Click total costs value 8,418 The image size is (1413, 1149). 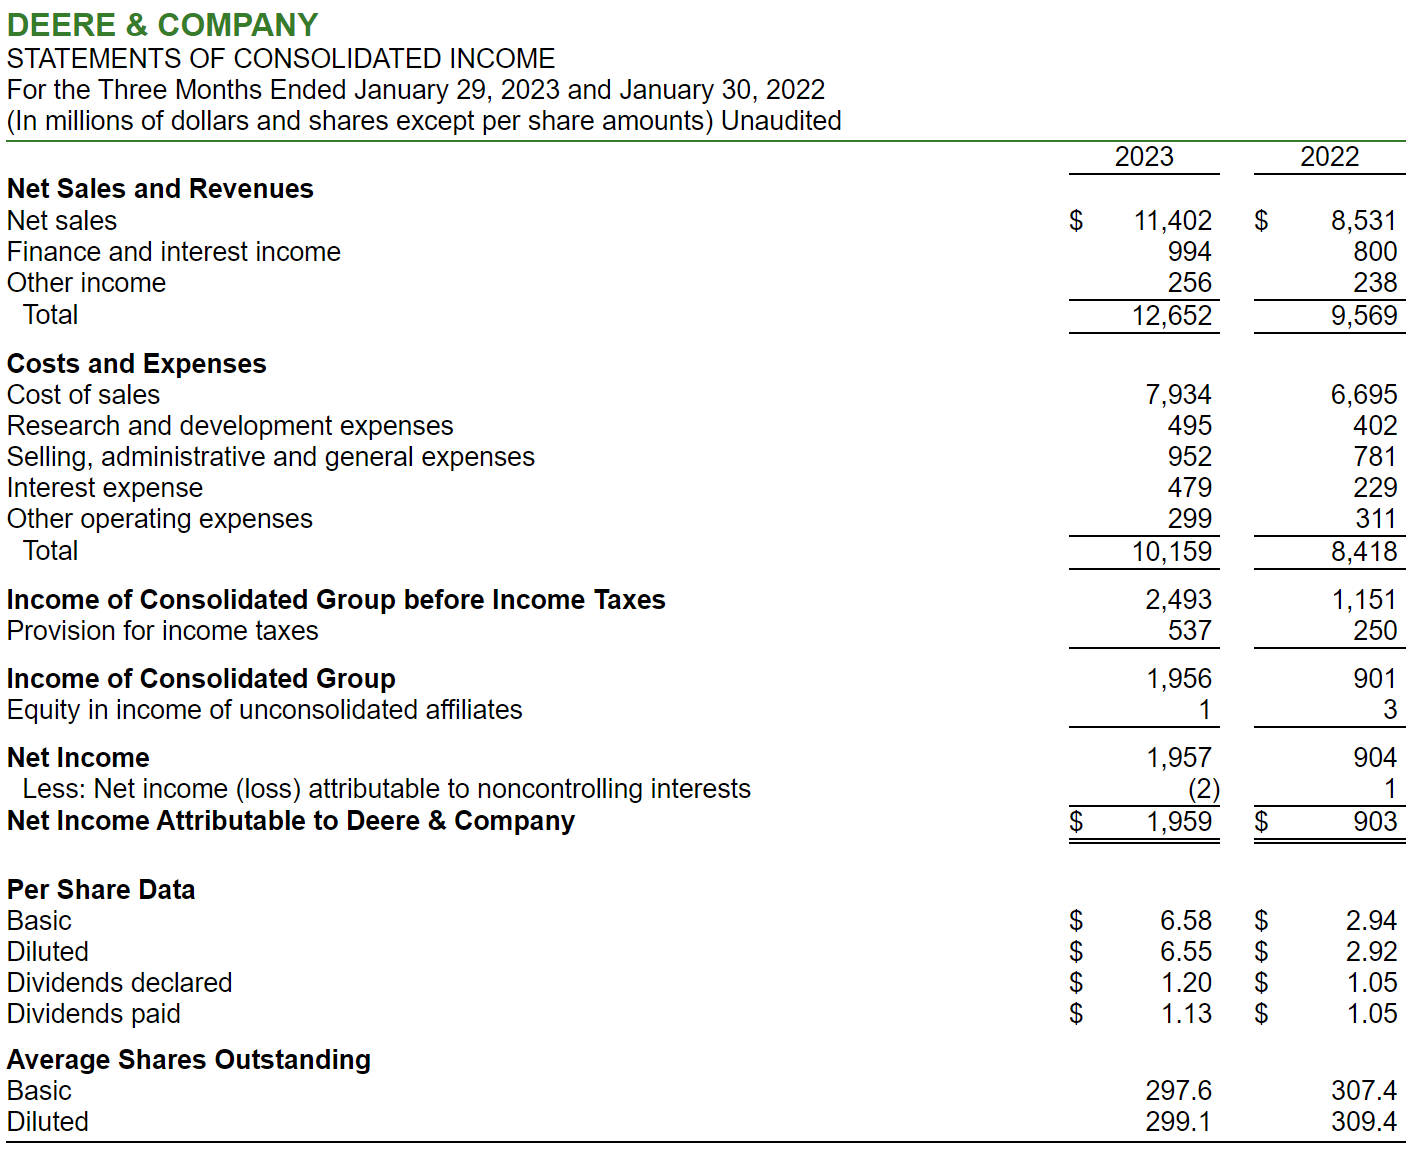1363,551
